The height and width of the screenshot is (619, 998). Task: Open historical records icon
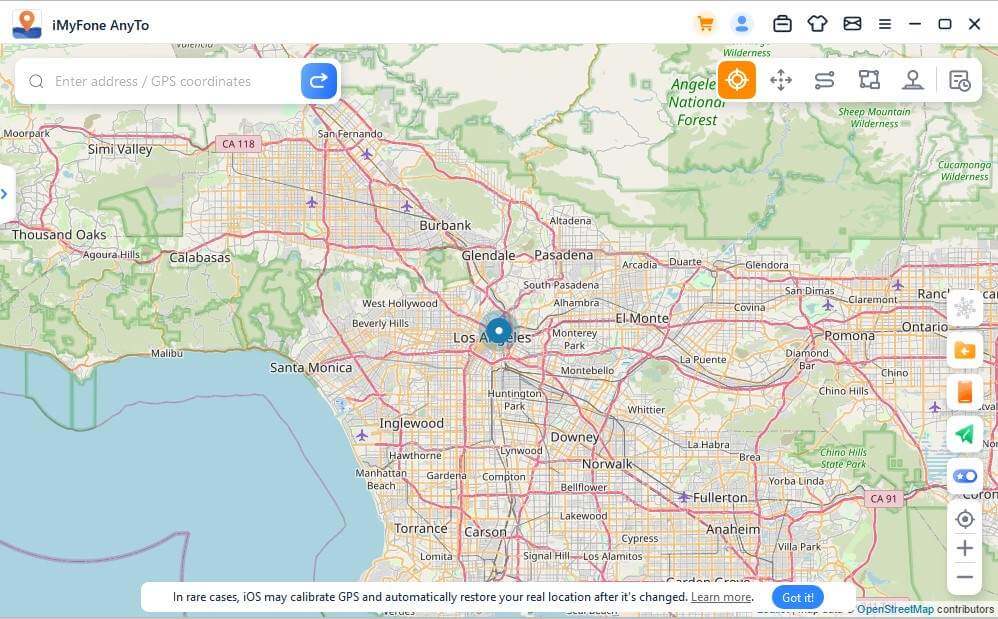tap(959, 81)
